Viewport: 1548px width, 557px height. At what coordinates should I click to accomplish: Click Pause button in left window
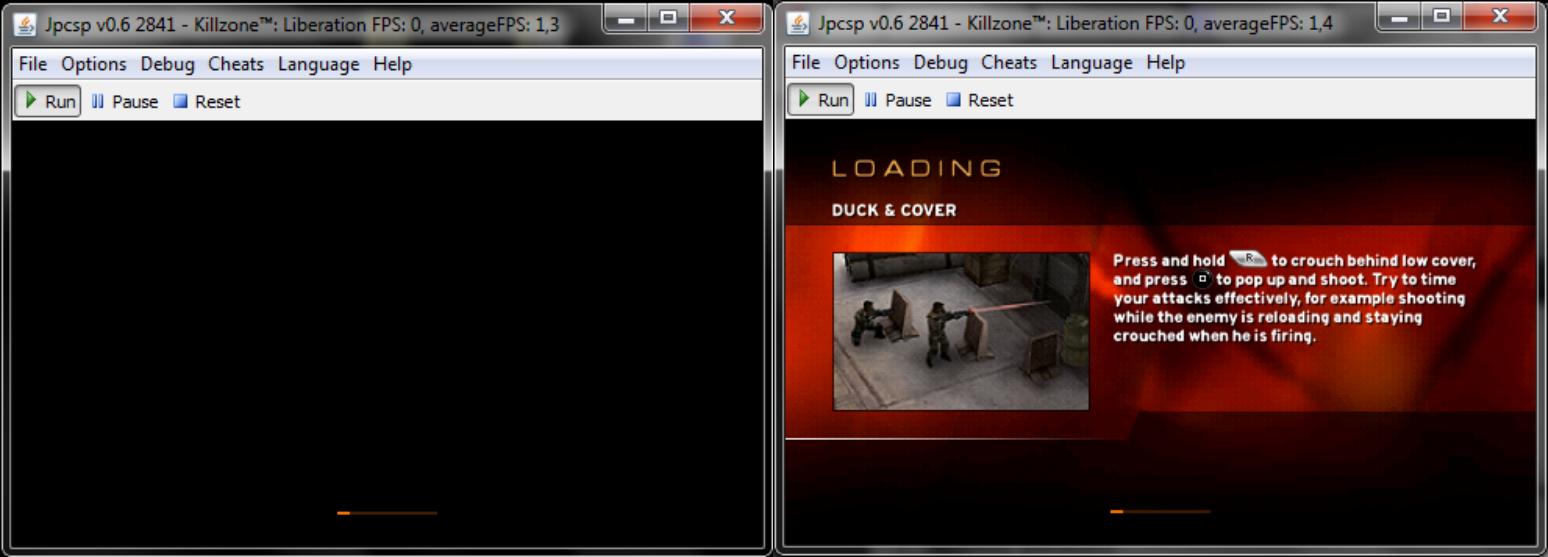(x=125, y=101)
